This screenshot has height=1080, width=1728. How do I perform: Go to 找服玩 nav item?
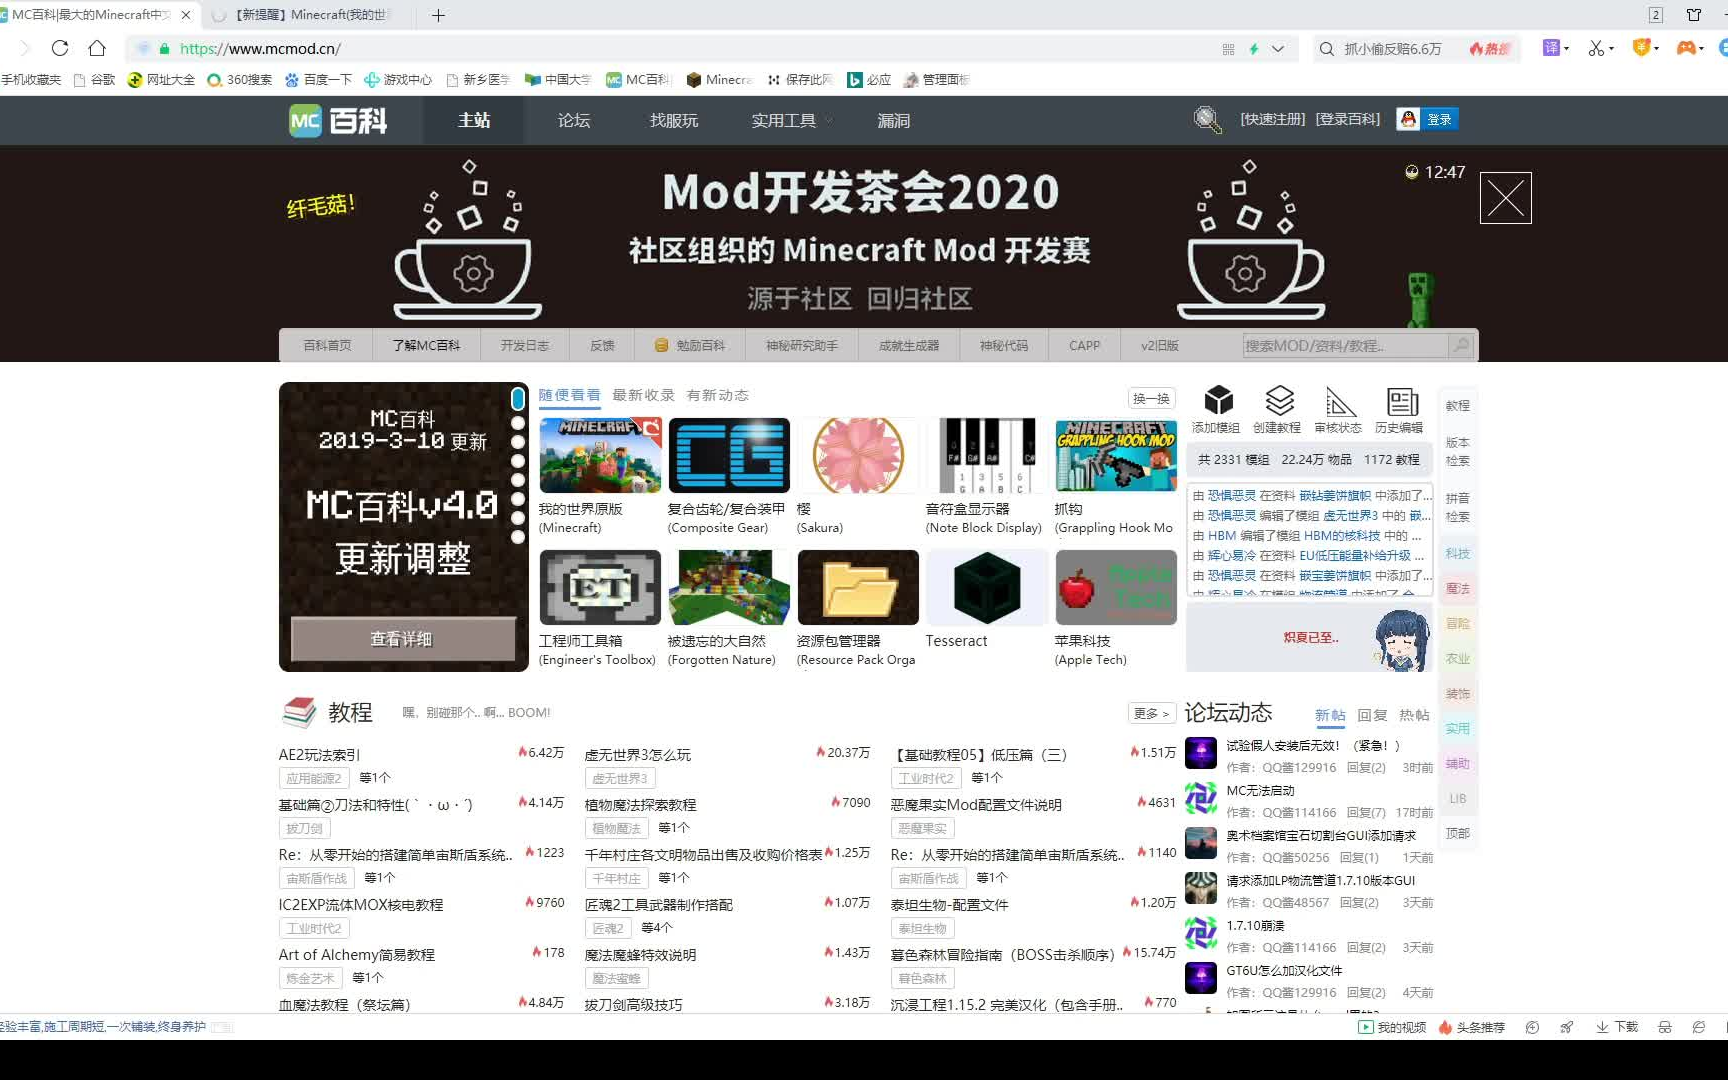[674, 121]
